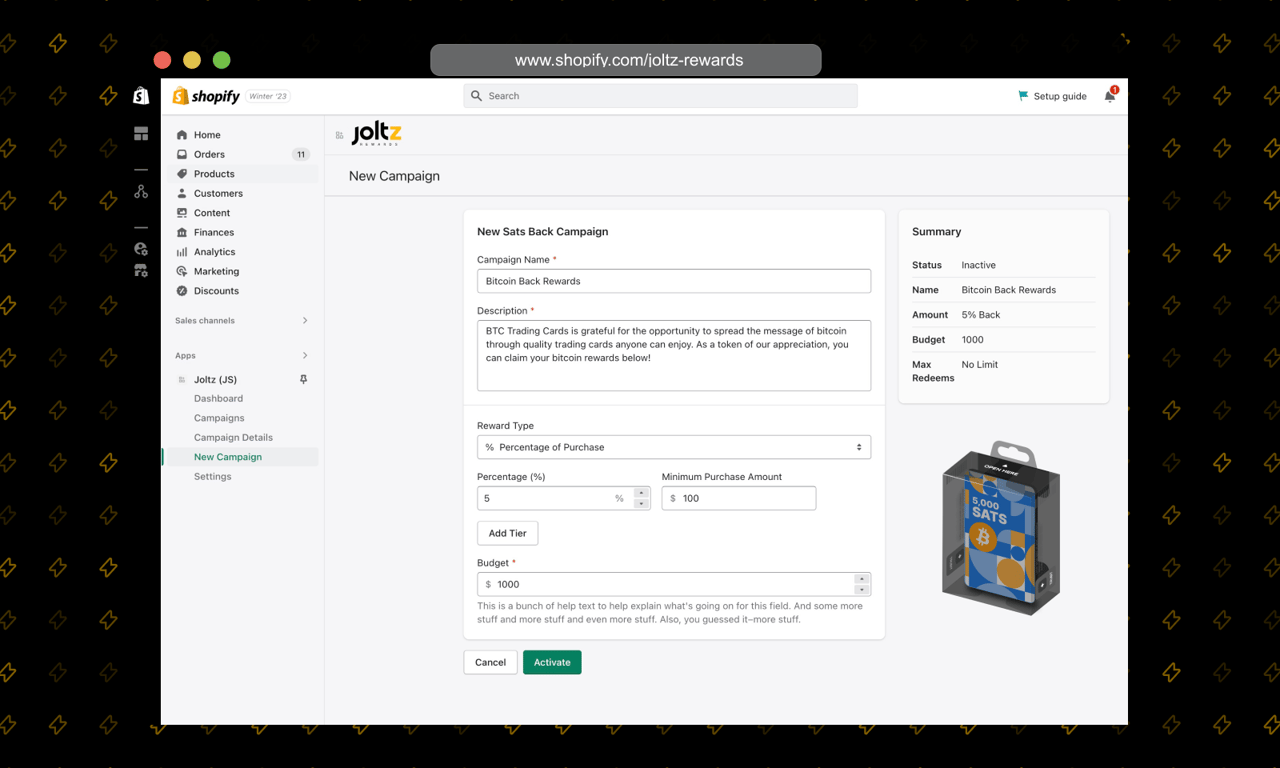Image resolution: width=1280 pixels, height=768 pixels.
Task: Click into the Description text area
Action: (674, 355)
